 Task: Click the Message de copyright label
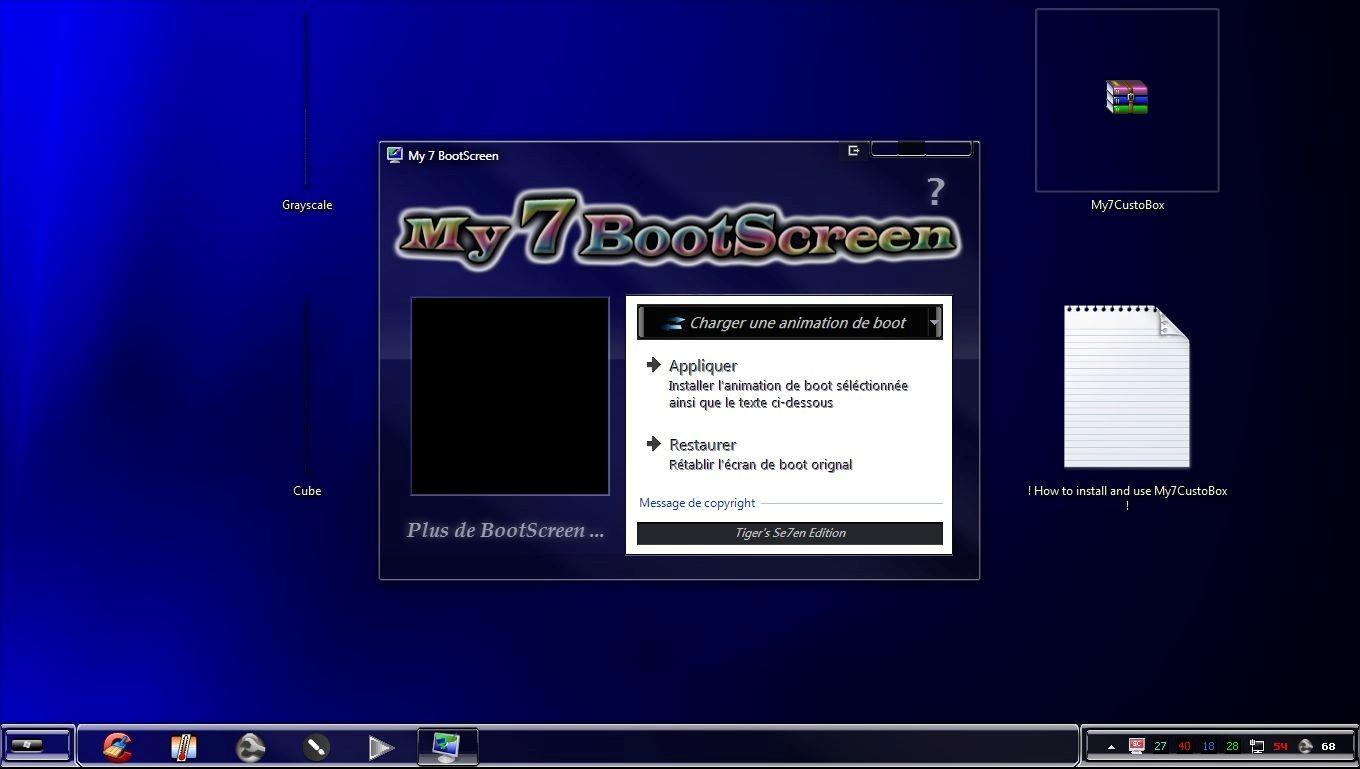point(697,503)
